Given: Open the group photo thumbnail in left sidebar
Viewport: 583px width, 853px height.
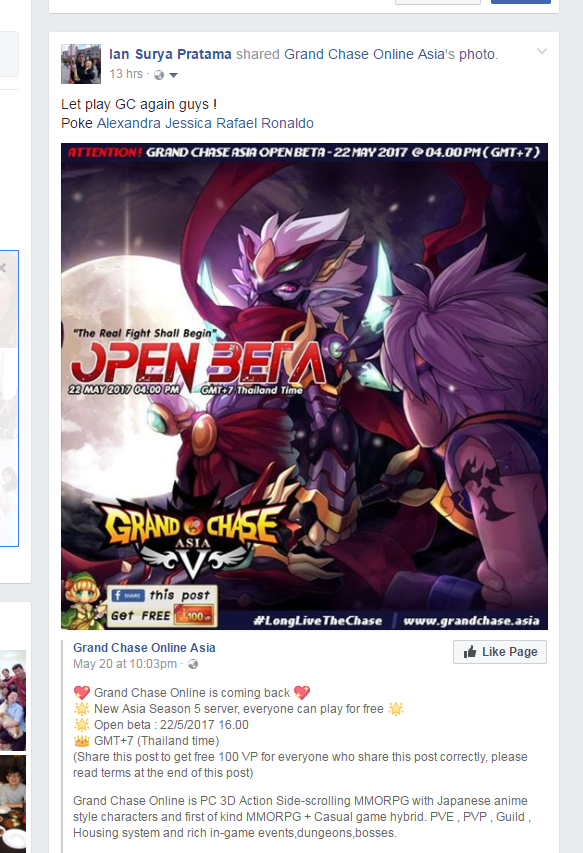Looking at the screenshot, I should click(x=13, y=700).
